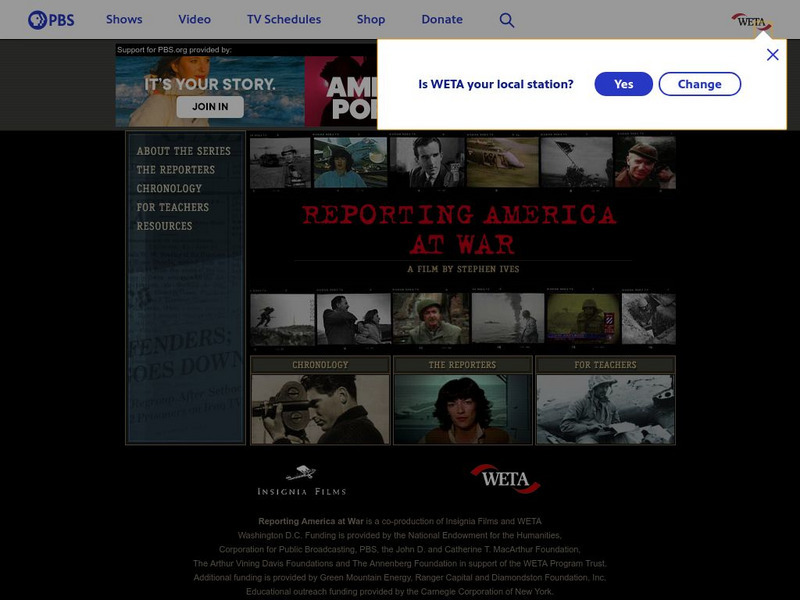Open For Teachers in the sidebar
The height and width of the screenshot is (600, 800).
[172, 208]
